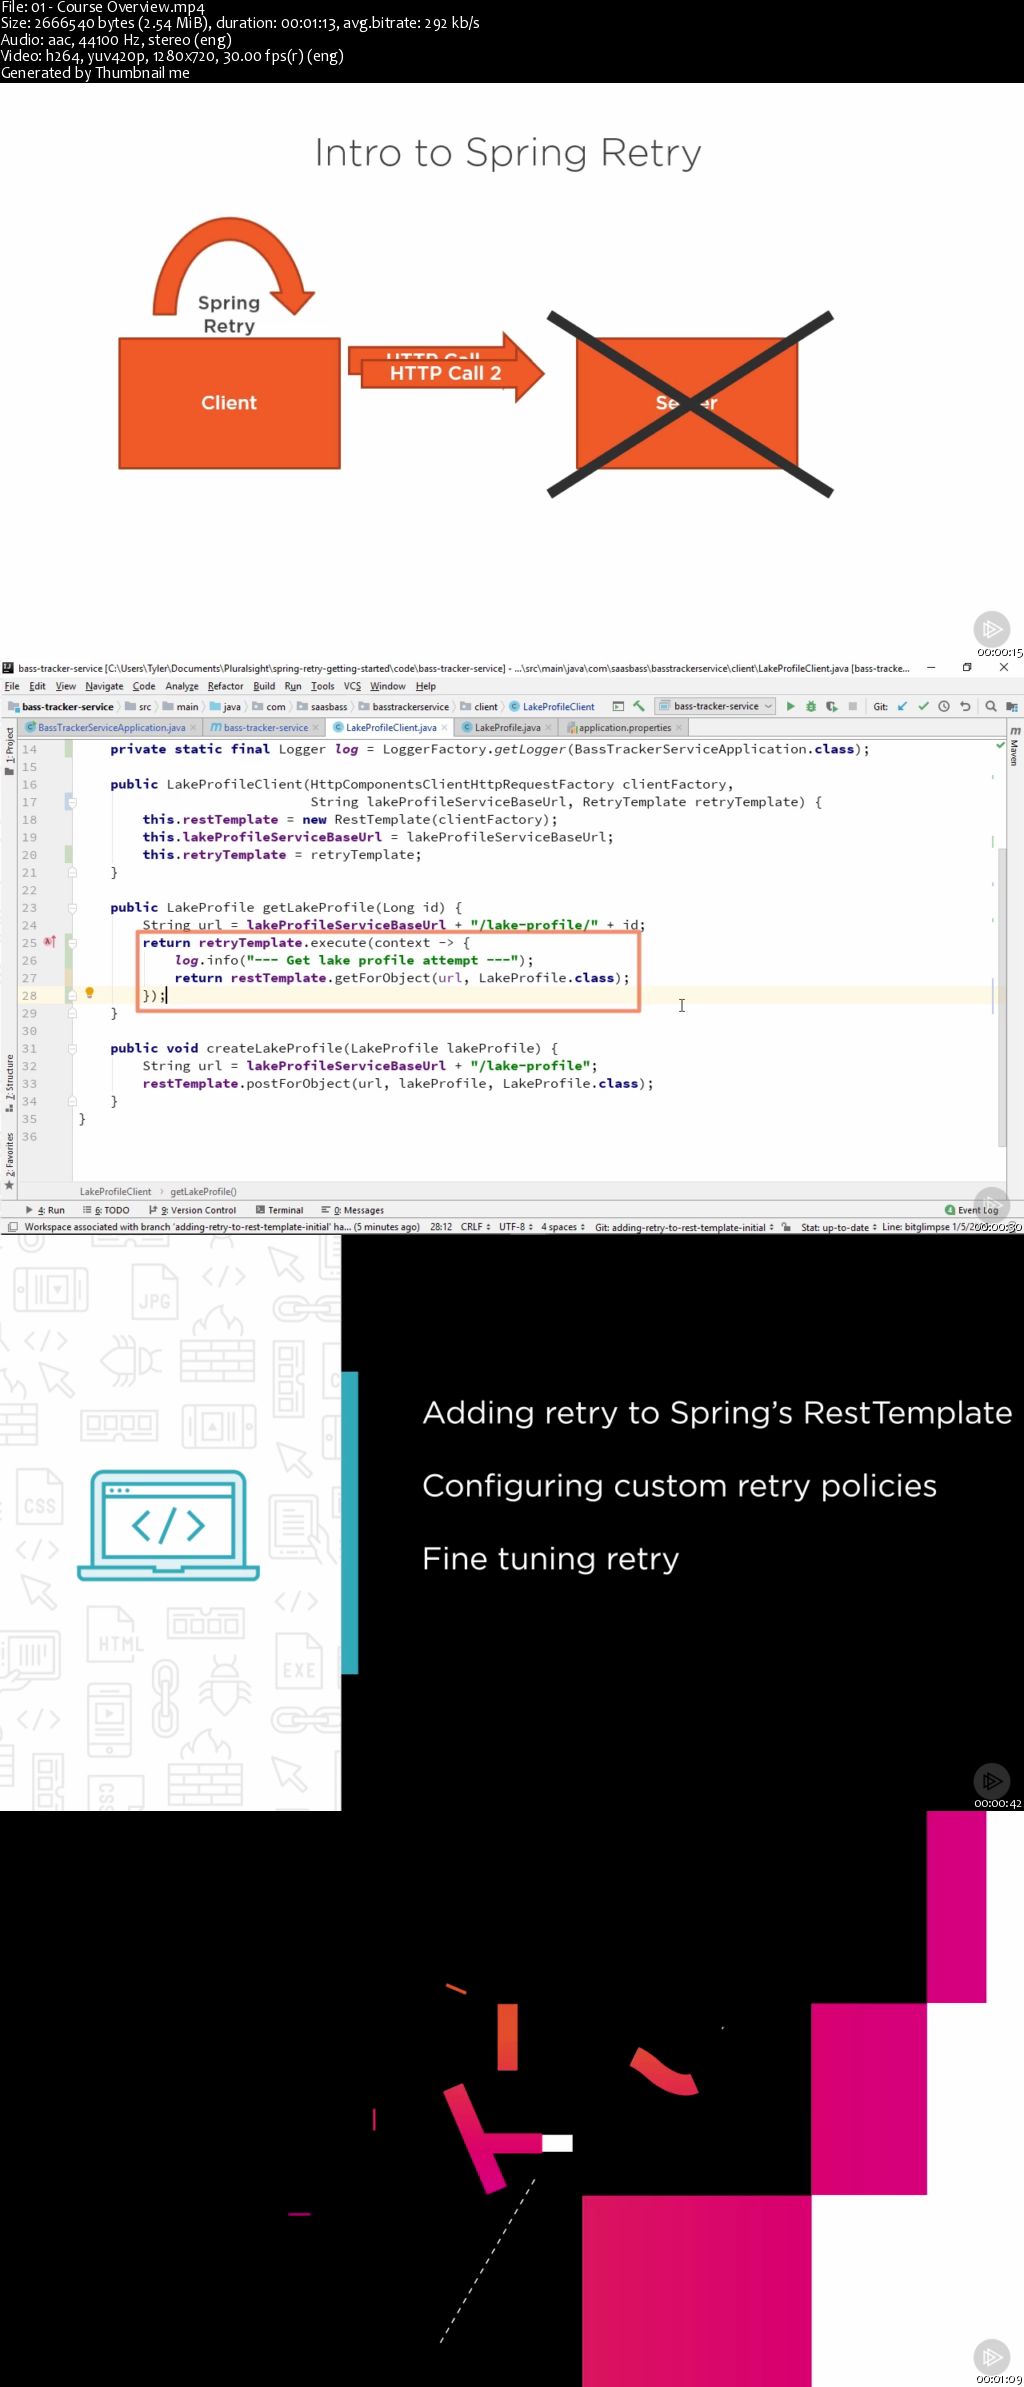This screenshot has width=1024, height=2387.
Task: Click play overlay on the final pink frame
Action: (991, 2357)
